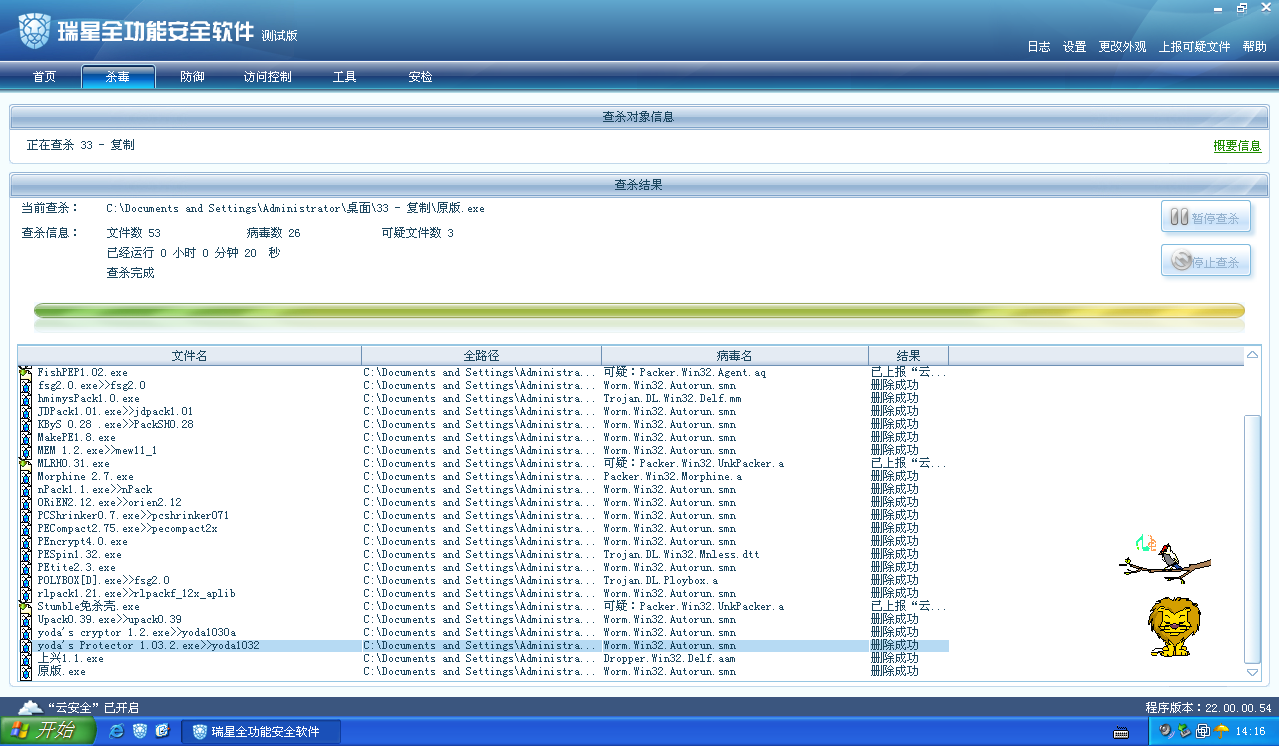Select the JDPack1.01.exe>>jdpack1.01 row
The image size is (1279, 746).
pos(483,411)
